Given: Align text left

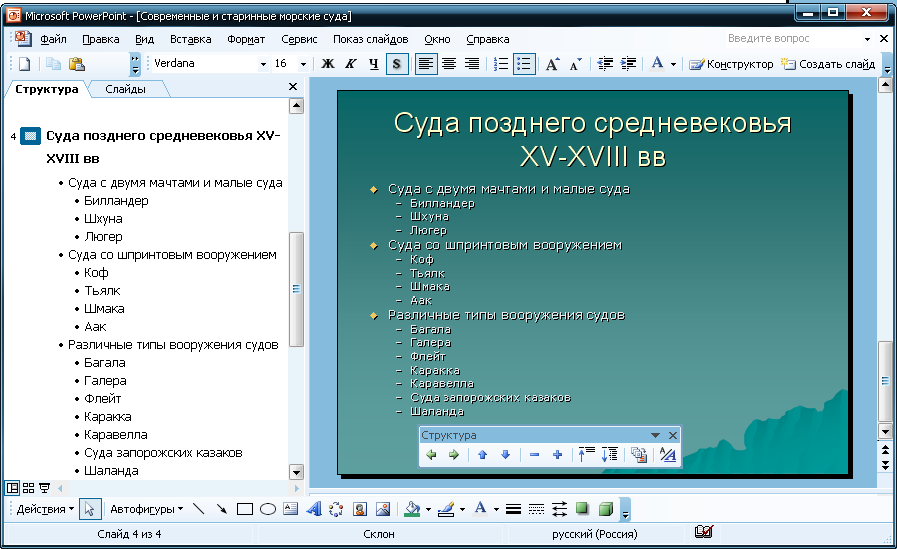Looking at the screenshot, I should pyautogui.click(x=426, y=63).
